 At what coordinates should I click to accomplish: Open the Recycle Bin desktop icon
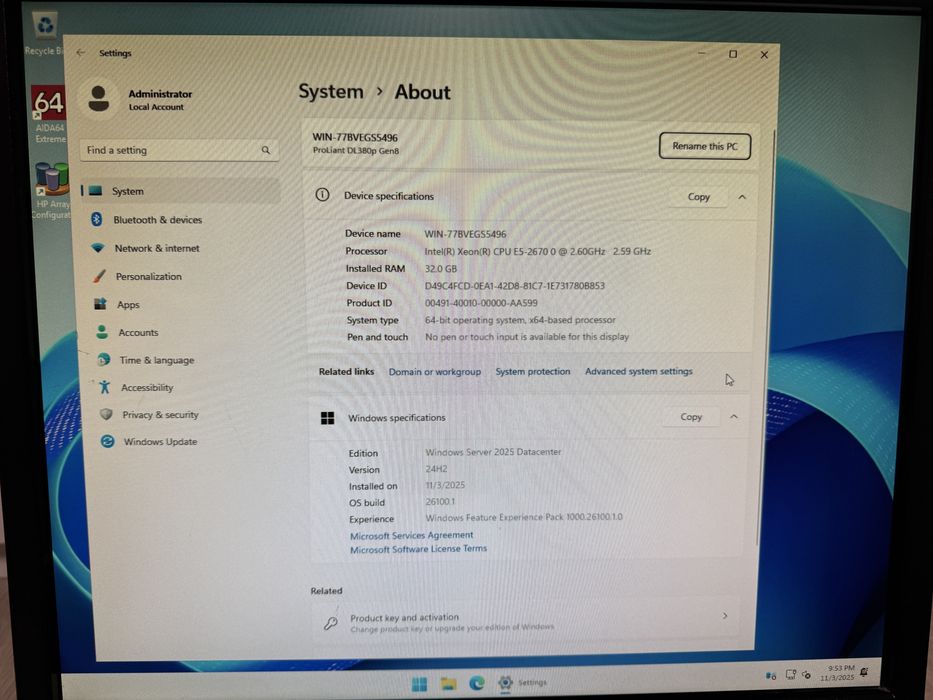(x=45, y=35)
